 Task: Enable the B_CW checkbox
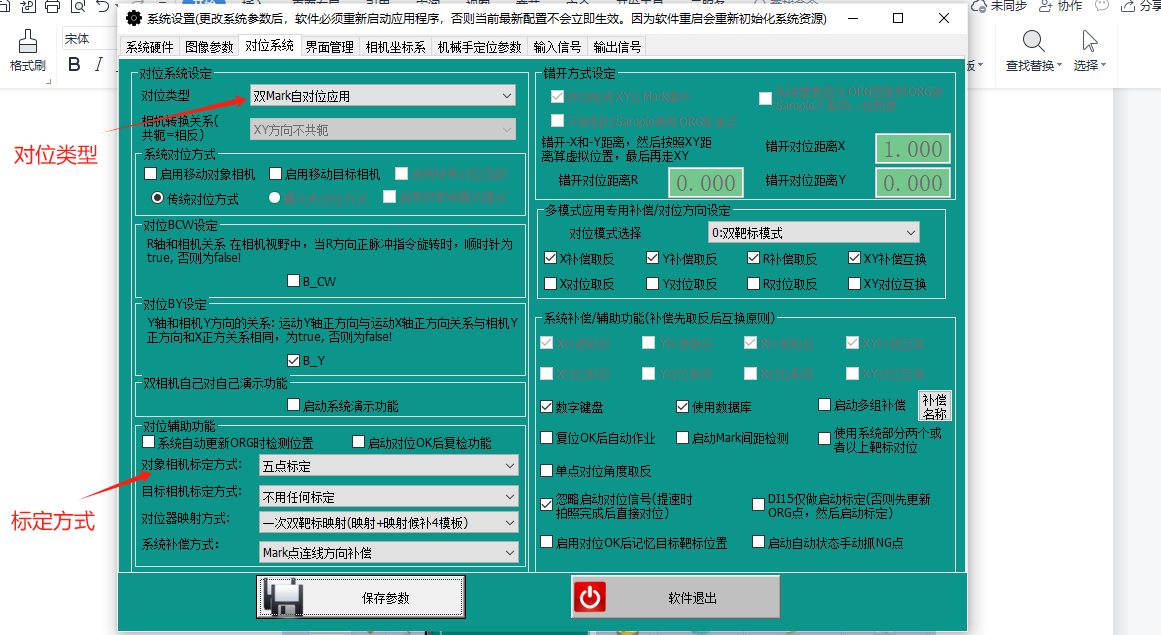(293, 281)
